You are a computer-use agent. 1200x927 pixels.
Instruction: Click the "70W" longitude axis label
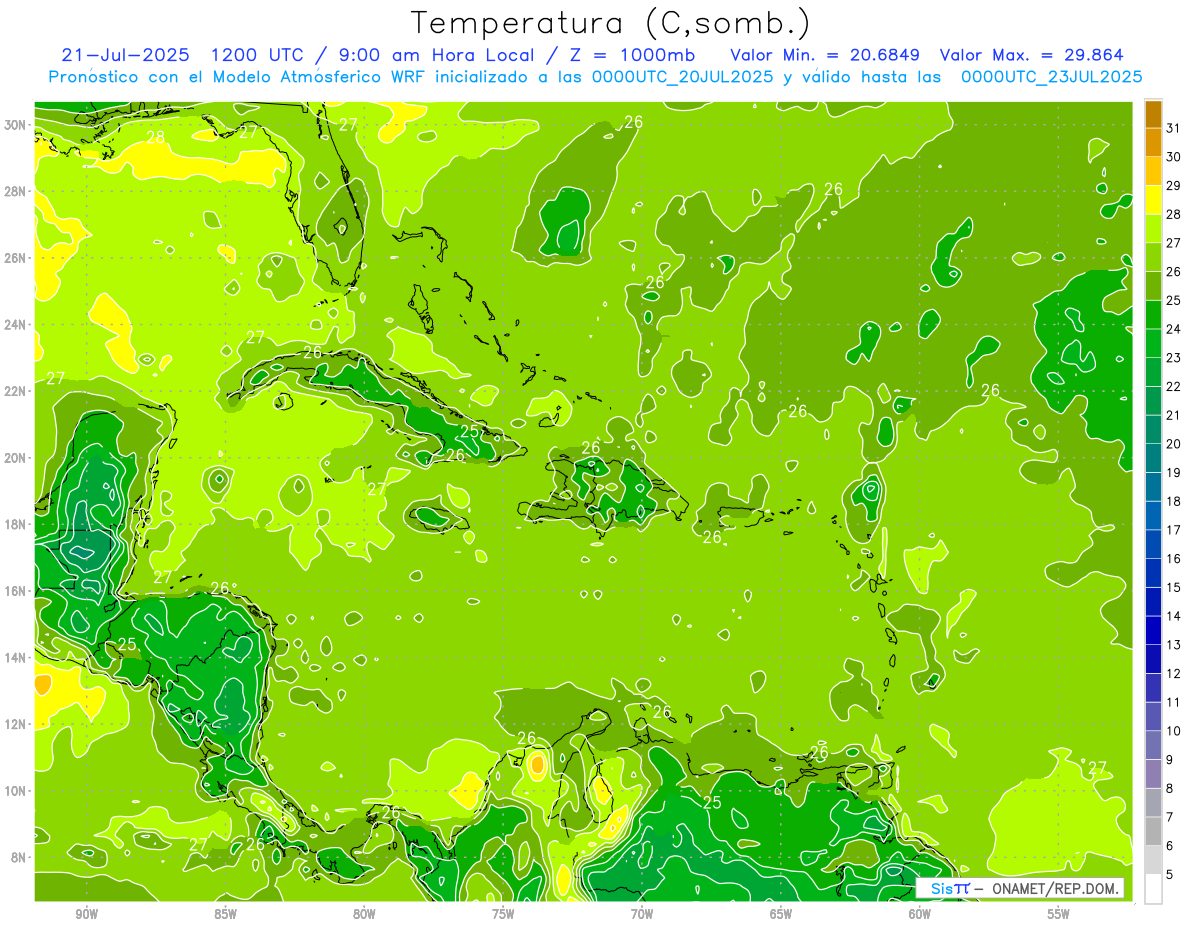642,914
